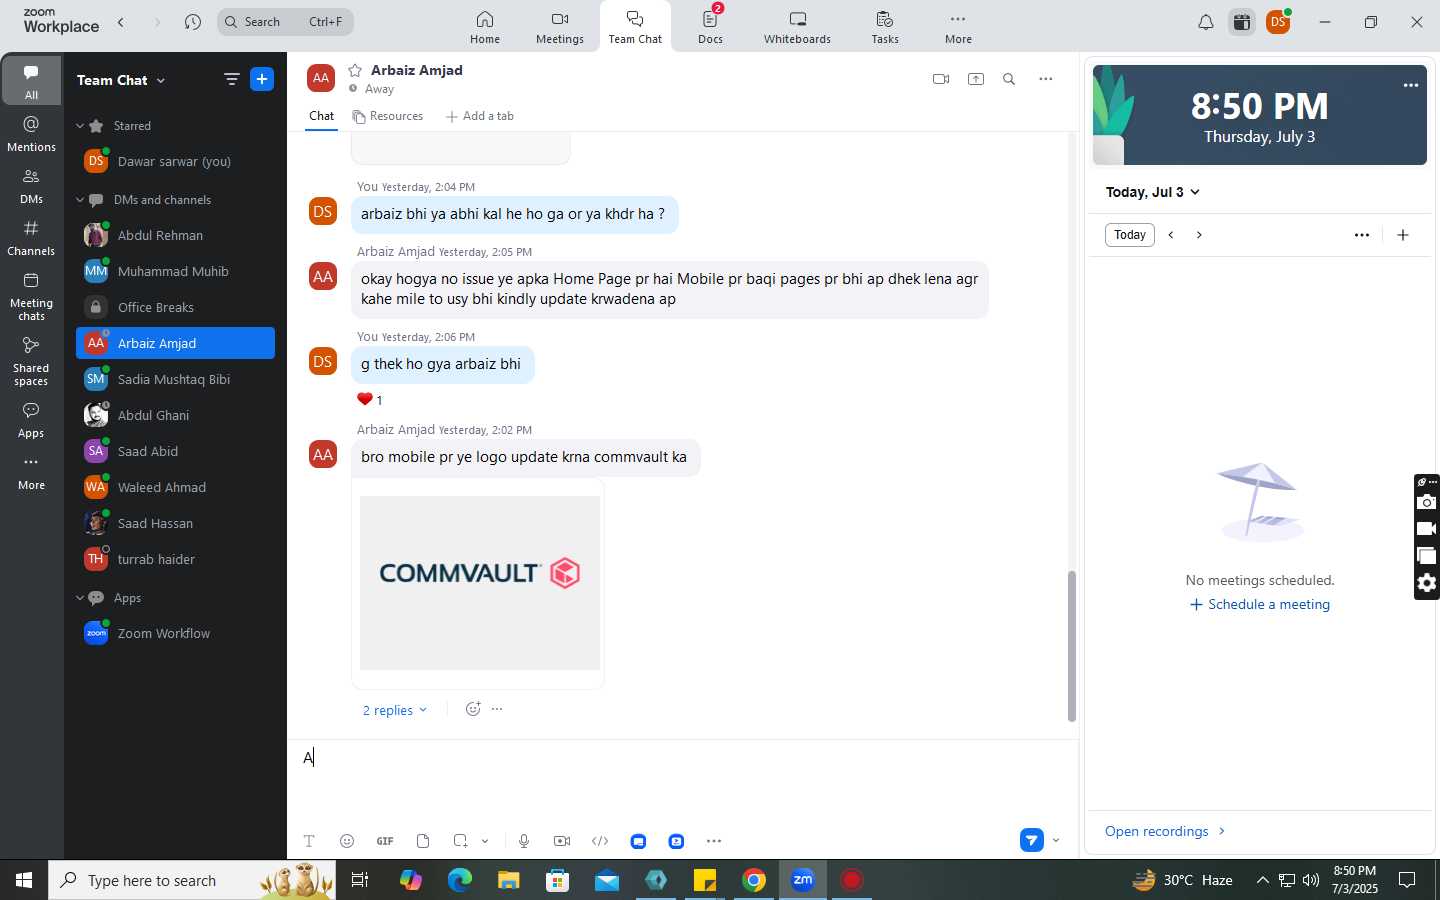
Task: Expand the 2 replies thread
Action: click(394, 710)
